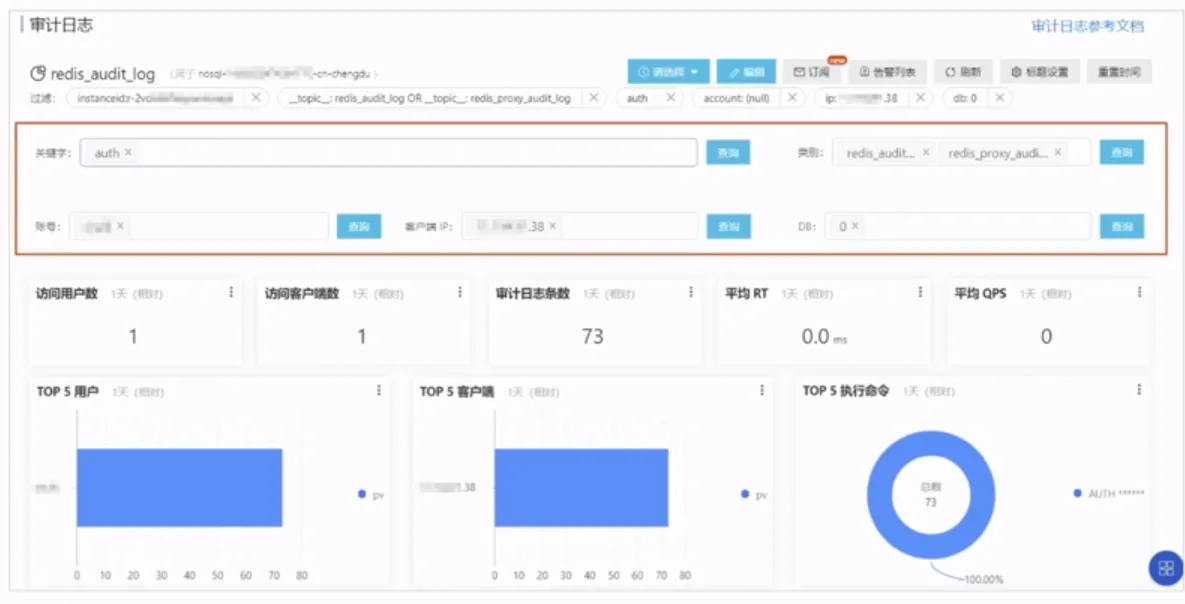Open the 审计日志条数 card options menu
This screenshot has height=604, width=1185.
[690, 292]
